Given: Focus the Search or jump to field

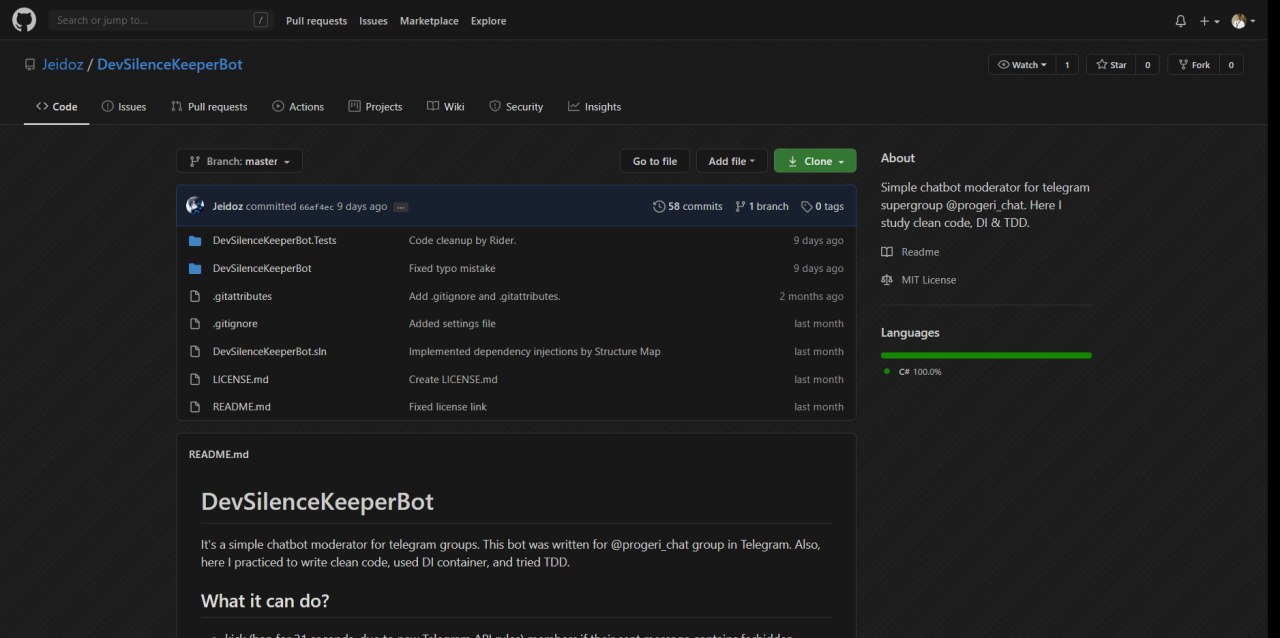Looking at the screenshot, I should click(x=160, y=20).
